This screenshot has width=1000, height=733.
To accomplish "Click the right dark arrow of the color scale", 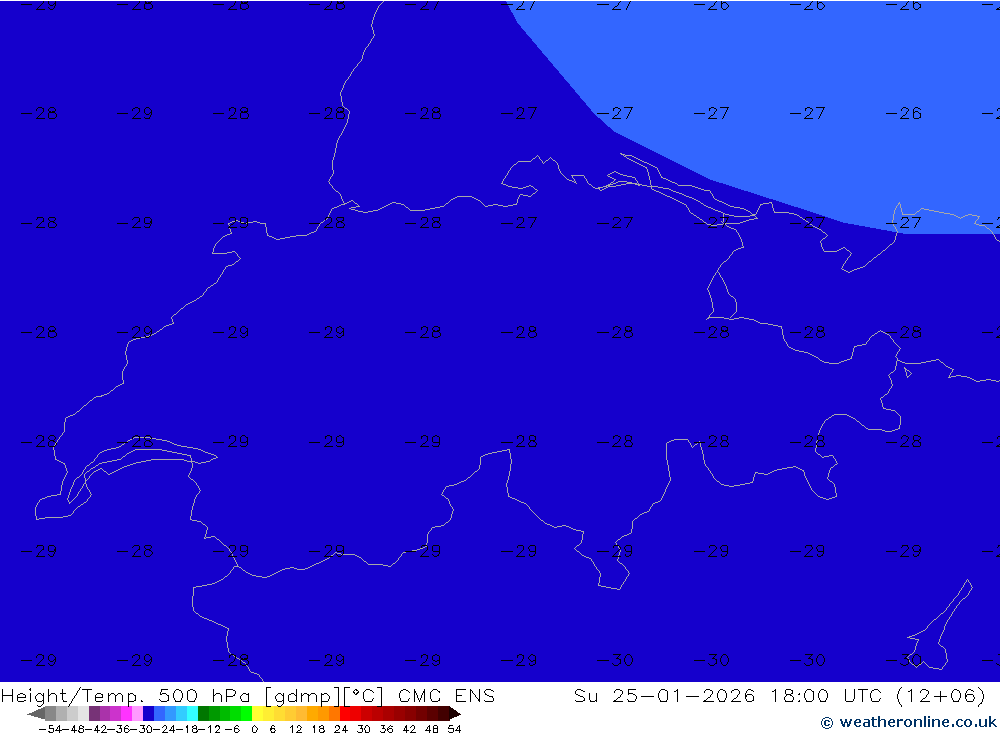I will tap(455, 713).
